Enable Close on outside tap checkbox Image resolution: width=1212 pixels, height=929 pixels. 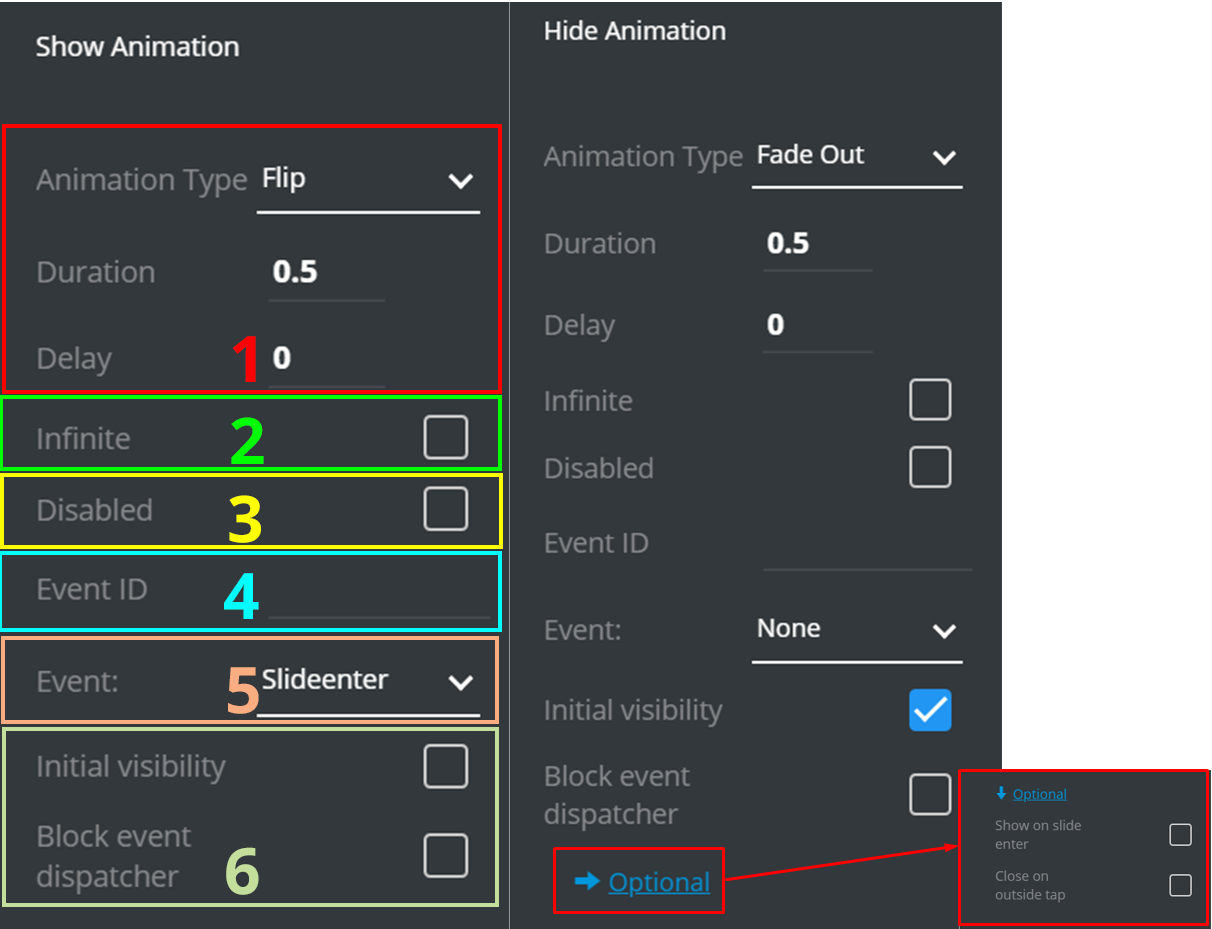pyautogui.click(x=1180, y=885)
